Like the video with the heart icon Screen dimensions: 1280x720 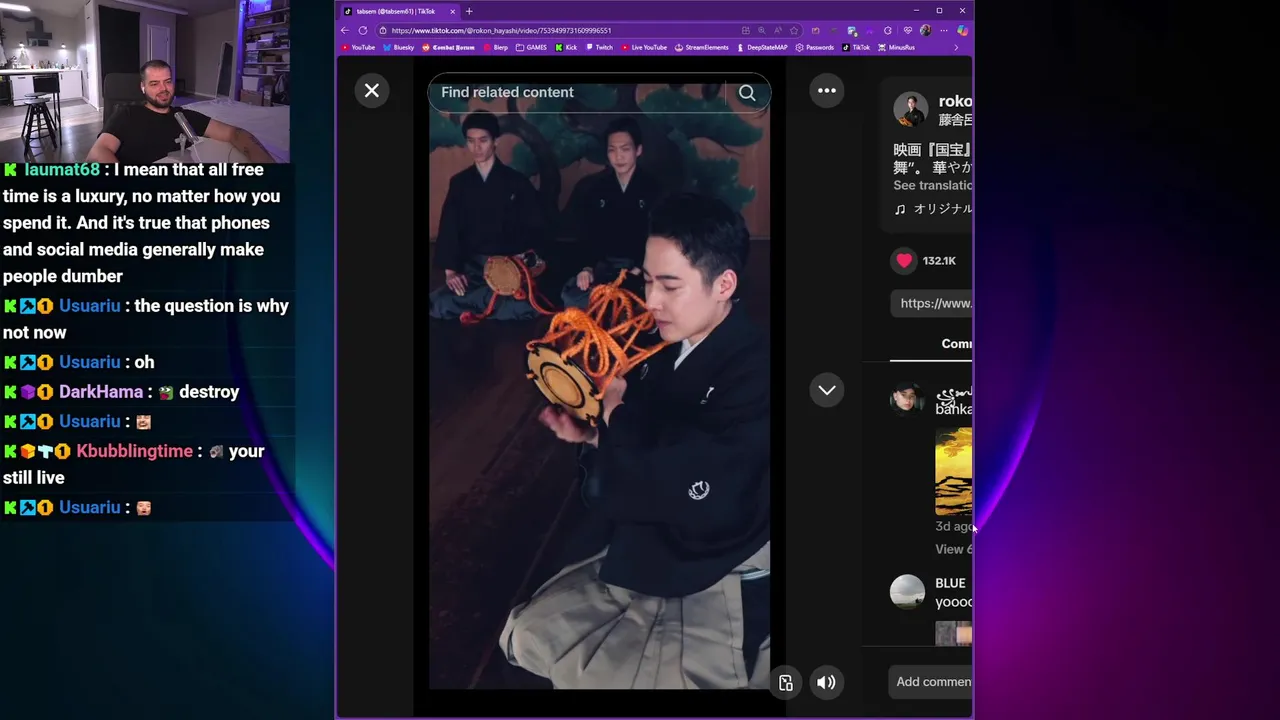(x=904, y=261)
